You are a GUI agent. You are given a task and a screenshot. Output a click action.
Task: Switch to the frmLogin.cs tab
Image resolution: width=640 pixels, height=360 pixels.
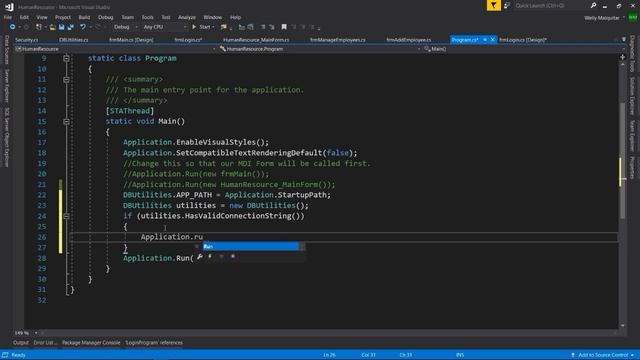(188, 40)
